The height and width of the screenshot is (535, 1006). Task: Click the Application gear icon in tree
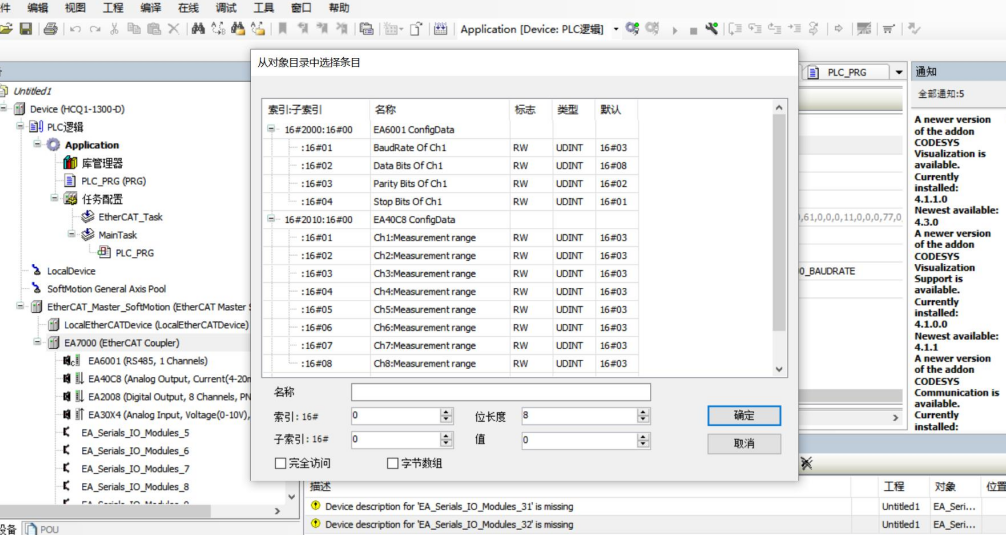pos(53,145)
